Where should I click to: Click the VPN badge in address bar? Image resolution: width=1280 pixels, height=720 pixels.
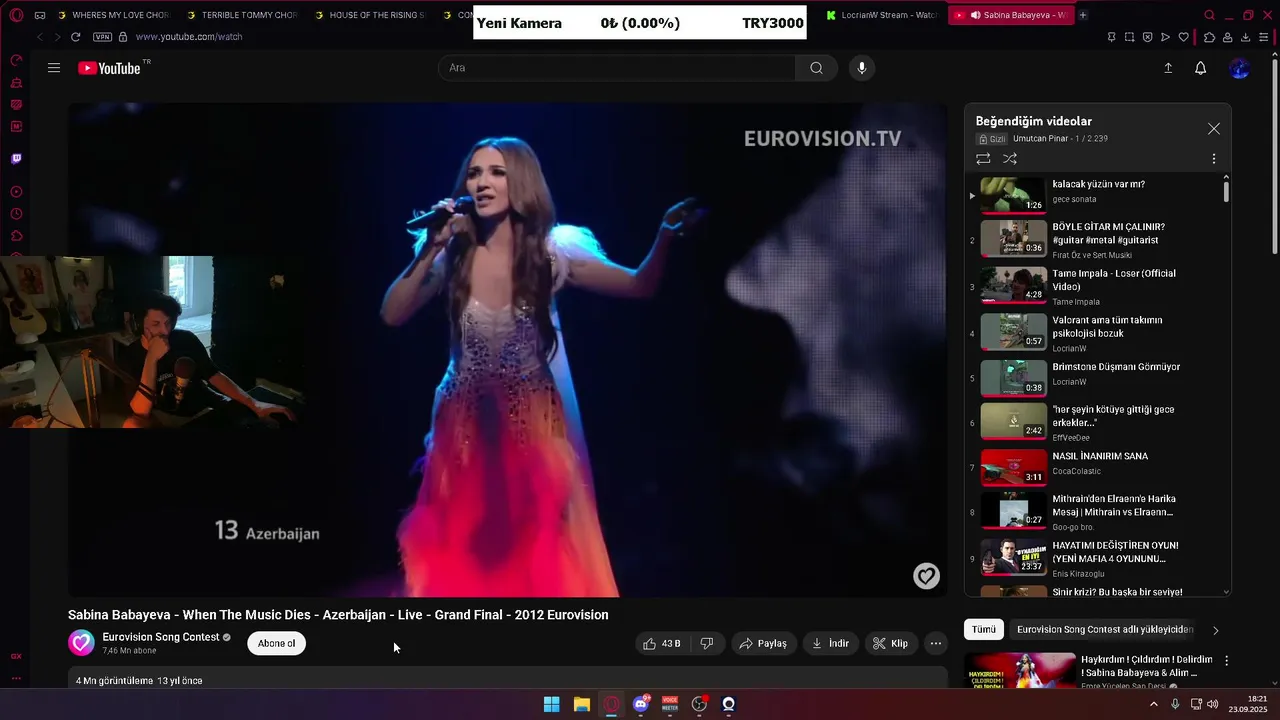102,37
